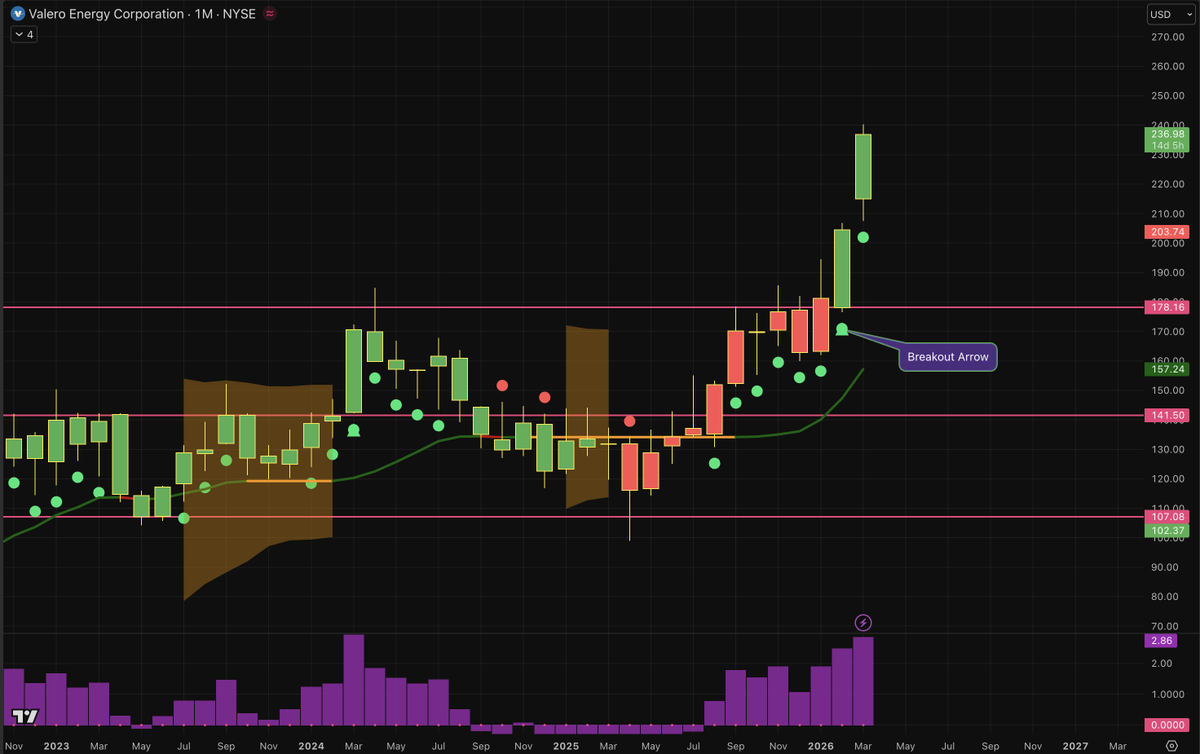Click the 250.00 price scale tick
The height and width of the screenshot is (754, 1200).
(1168, 96)
